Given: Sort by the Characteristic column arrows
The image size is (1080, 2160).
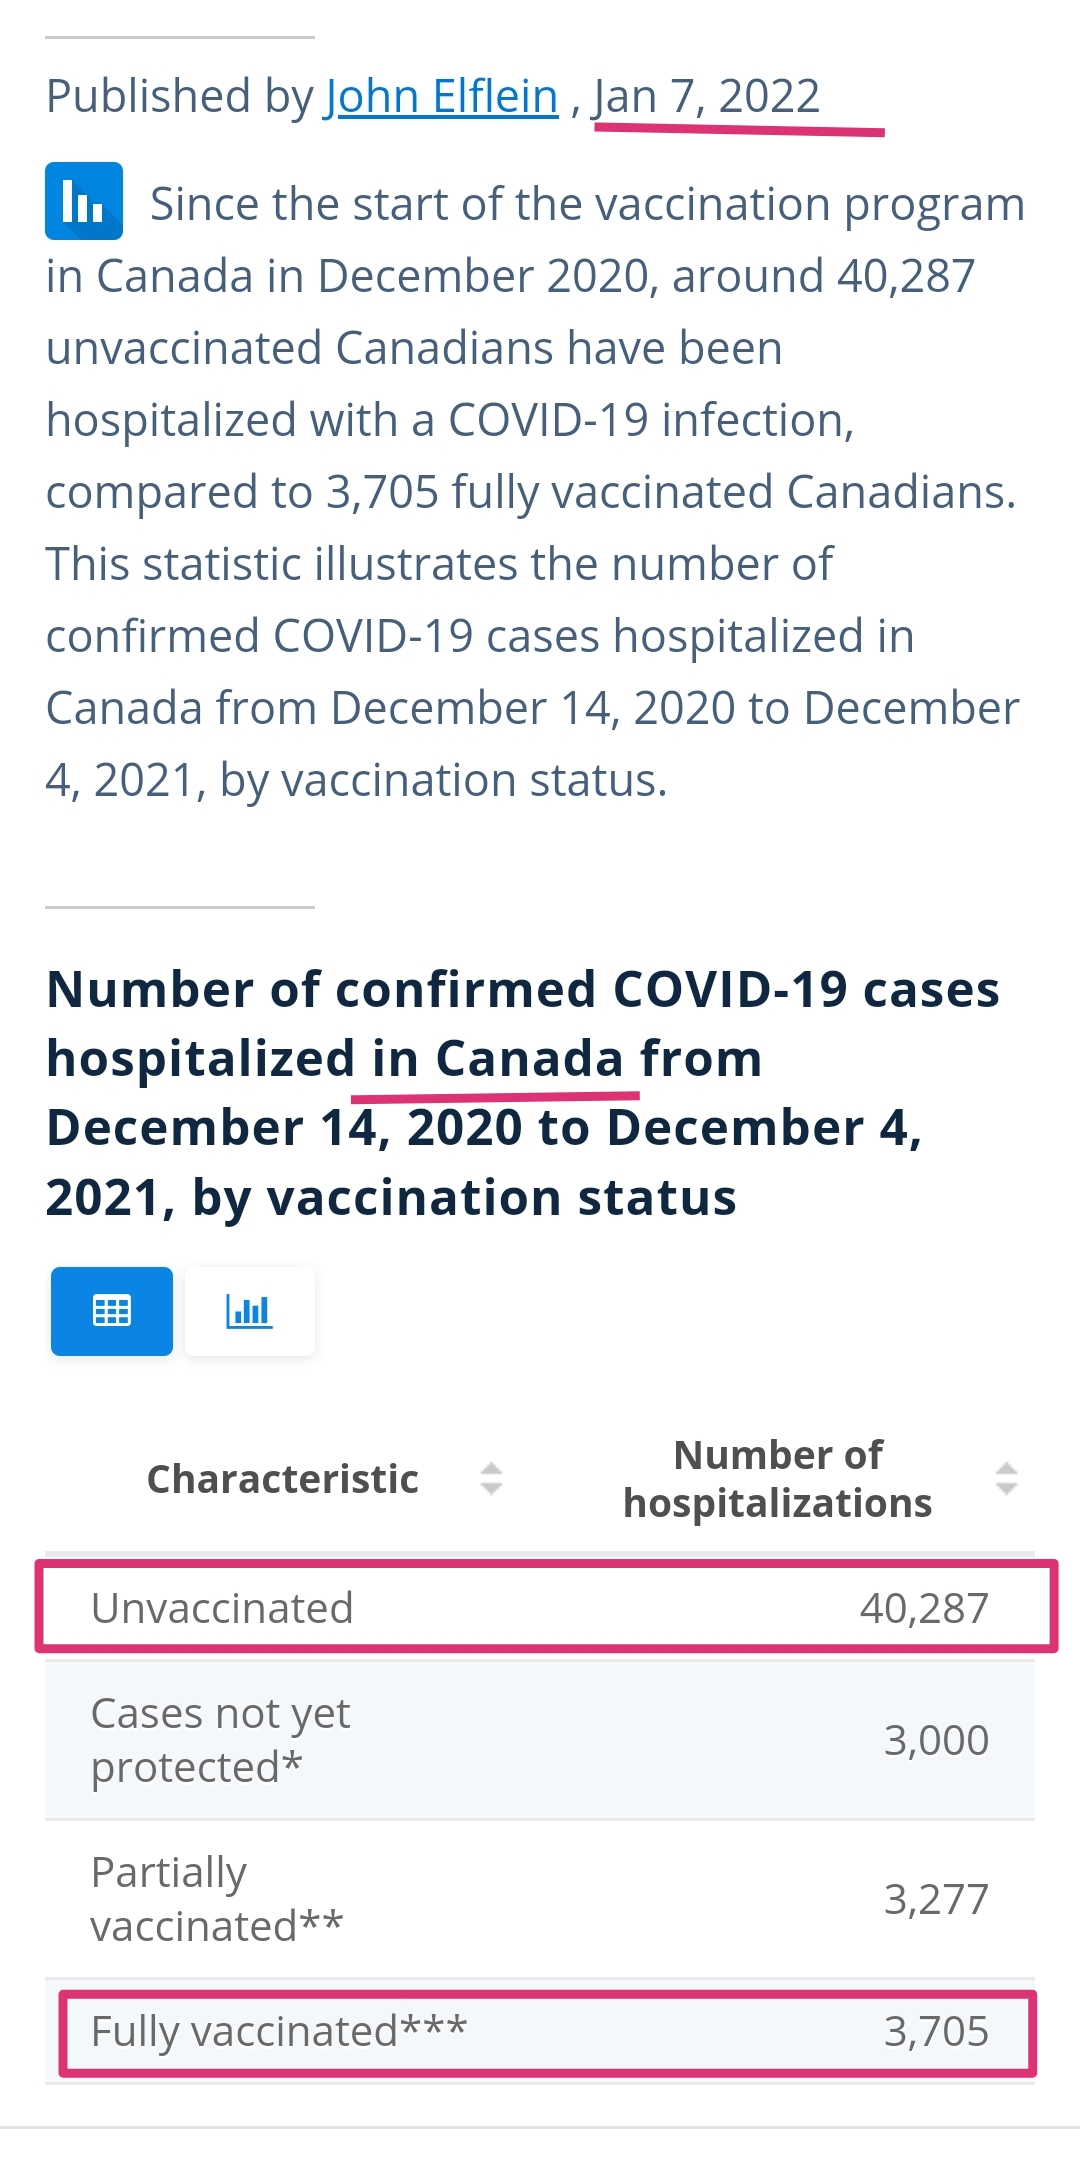Looking at the screenshot, I should pyautogui.click(x=491, y=1479).
